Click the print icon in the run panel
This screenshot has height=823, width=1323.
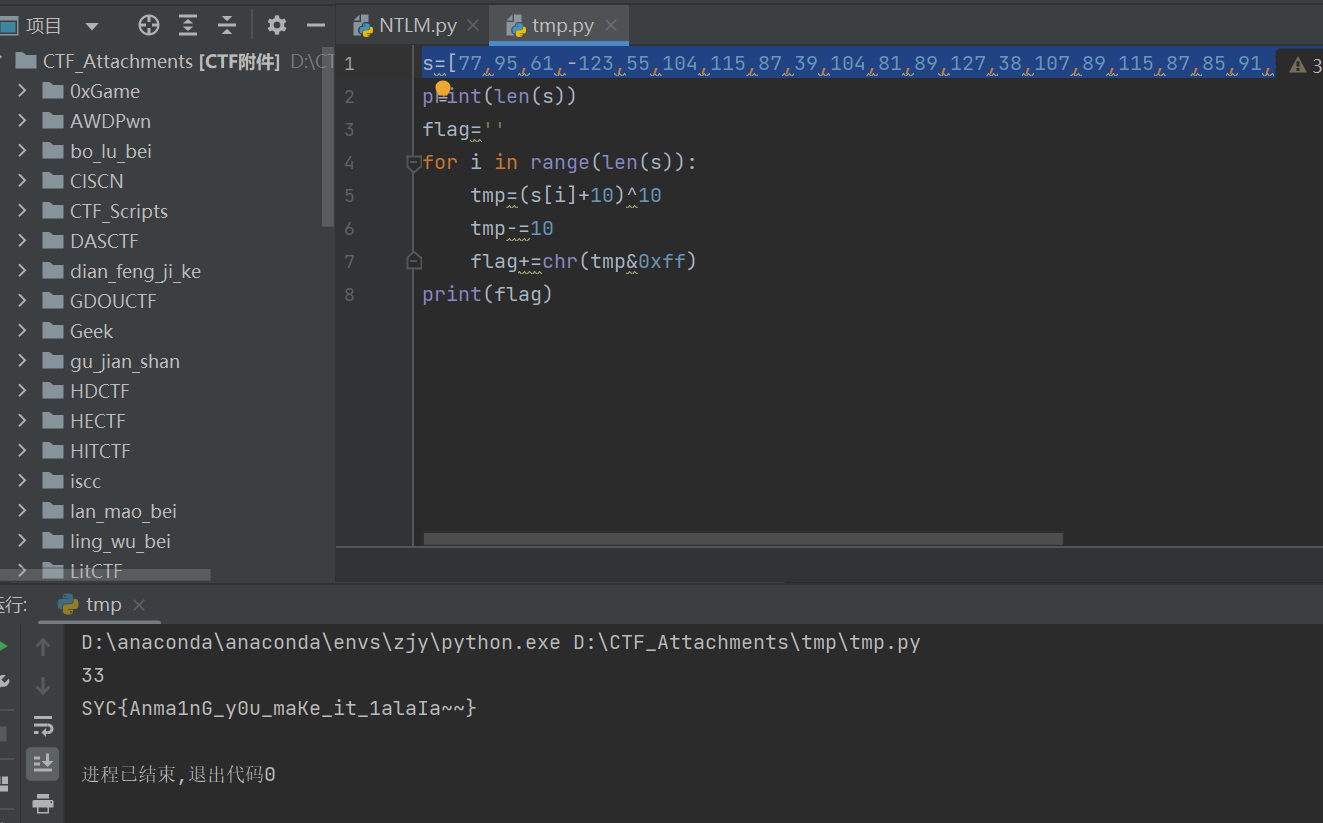42,802
